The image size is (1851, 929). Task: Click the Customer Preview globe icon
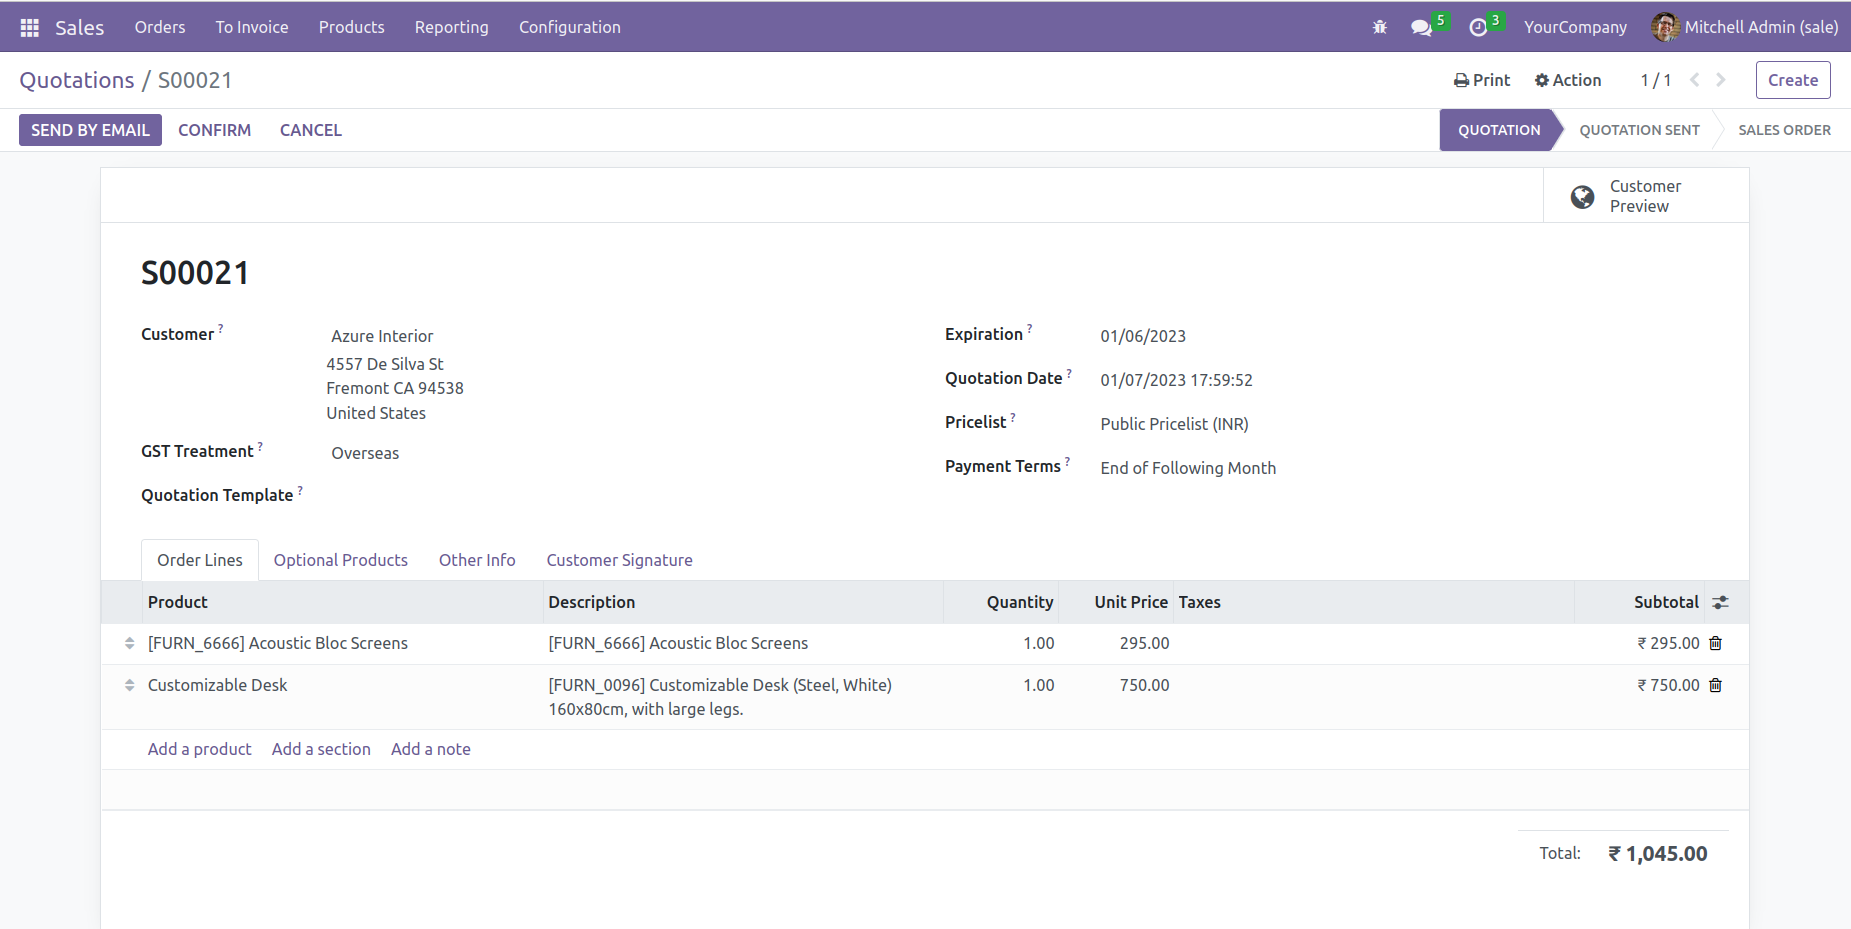1582,197
